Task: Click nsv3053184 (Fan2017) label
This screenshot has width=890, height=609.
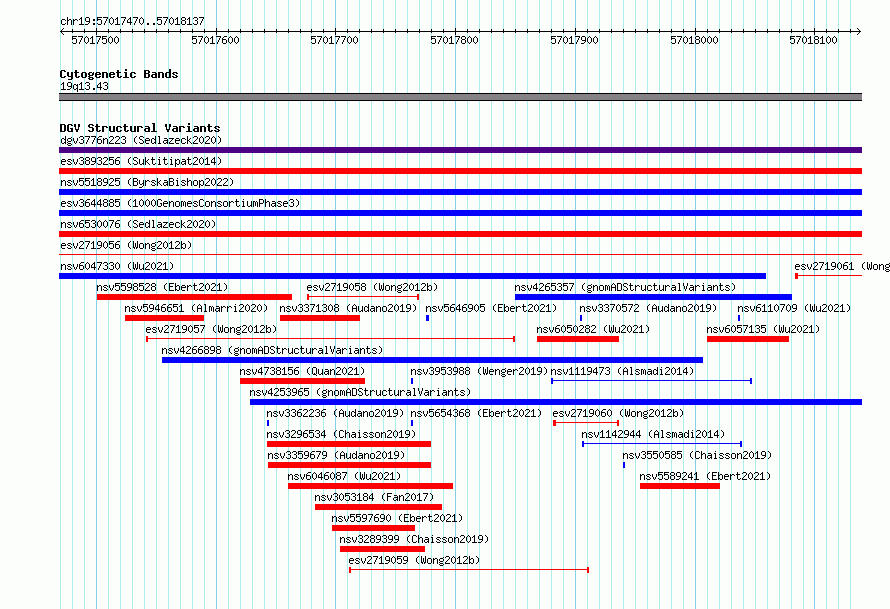Action: 374,497
